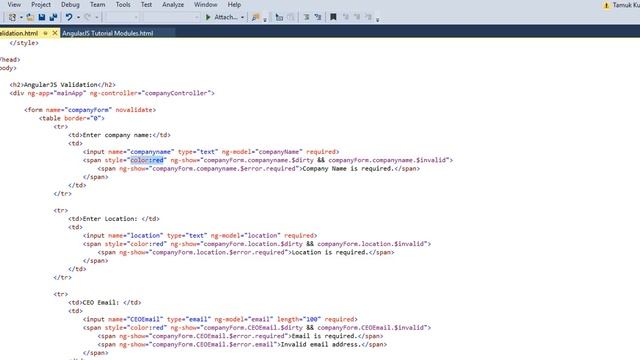Click "CEO Email:" cell text

(x=101, y=302)
